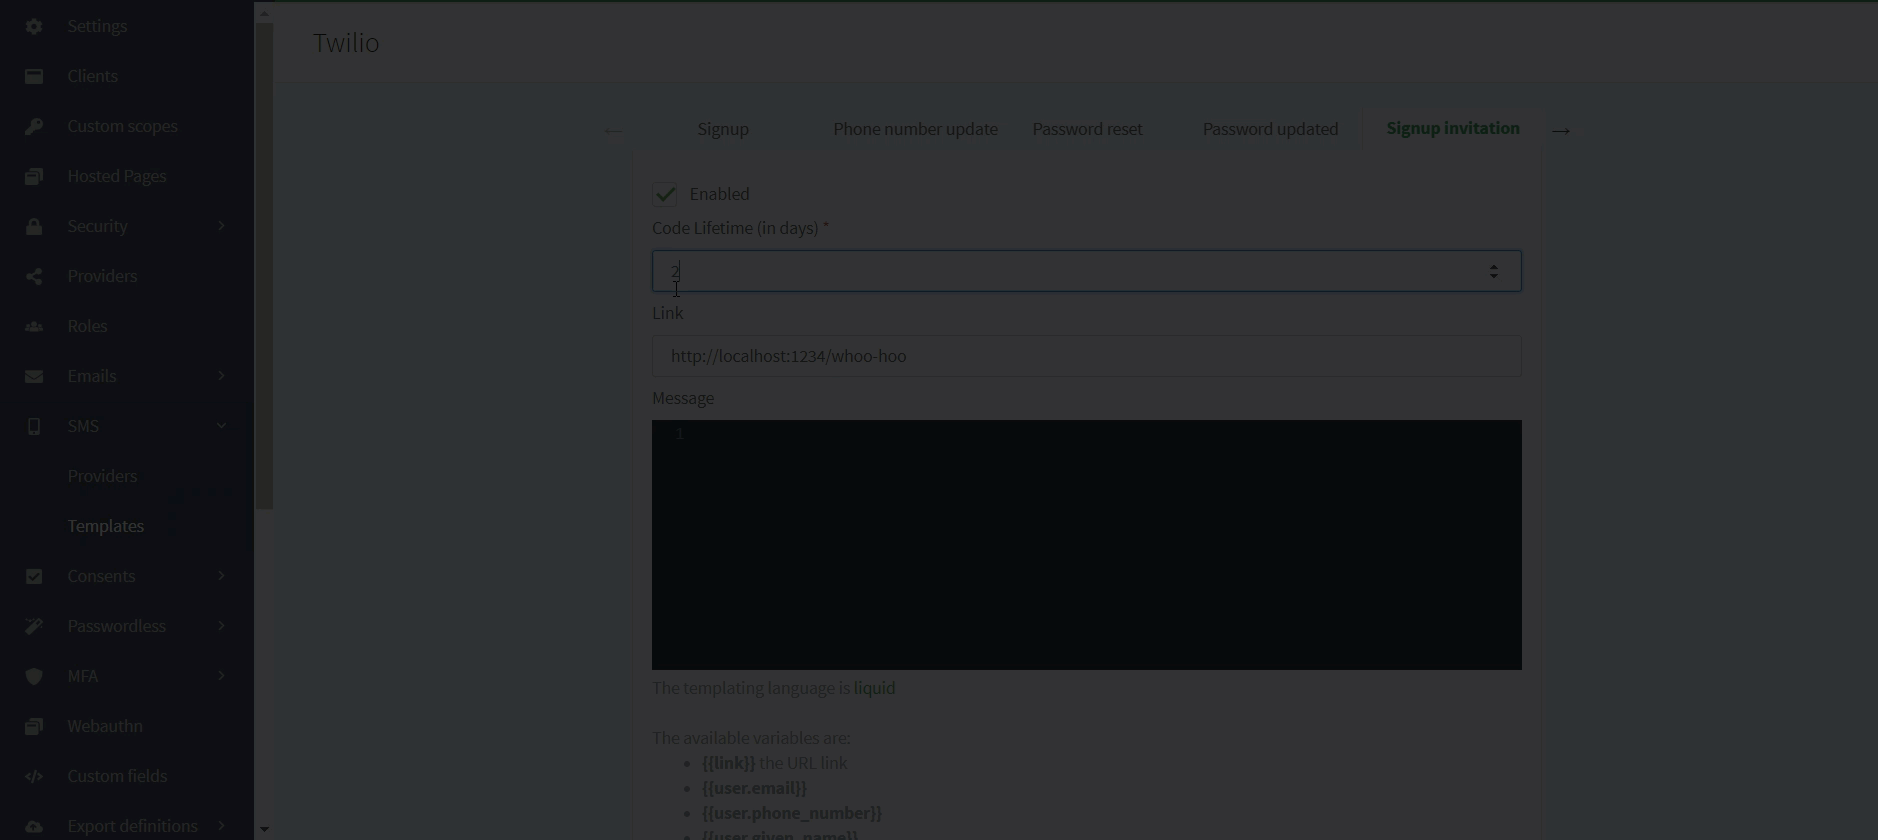
Task: Click the Roles users icon
Action: [34, 326]
